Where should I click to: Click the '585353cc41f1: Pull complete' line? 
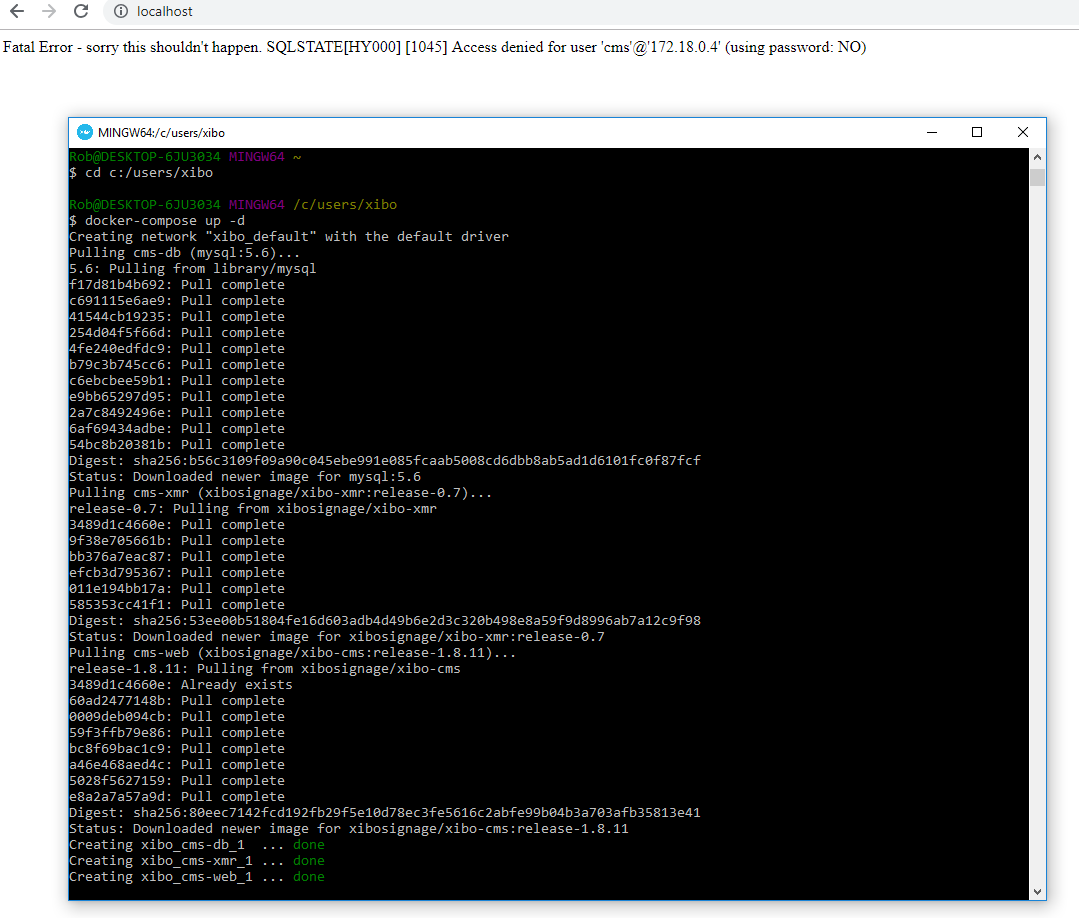(177, 605)
